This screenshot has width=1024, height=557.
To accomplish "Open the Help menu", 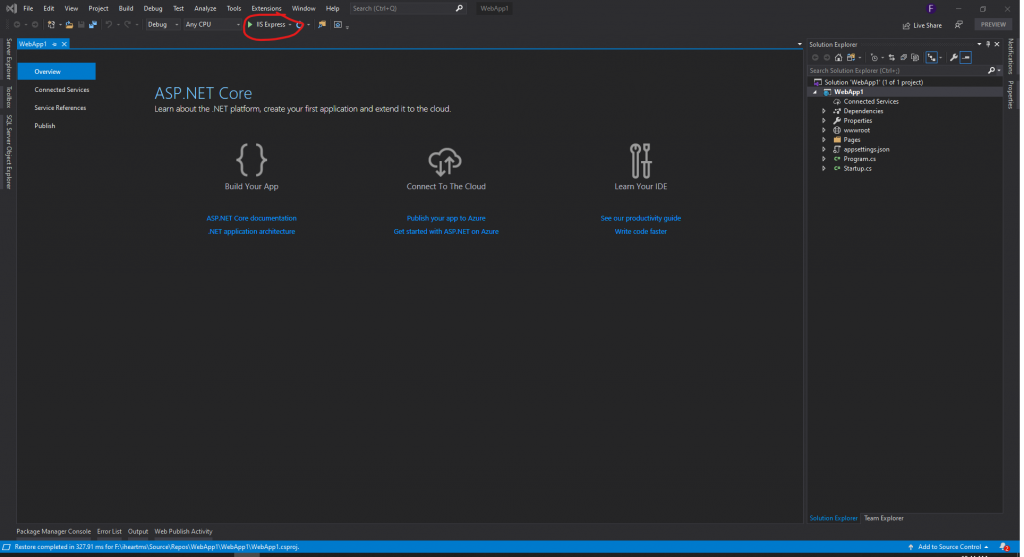I will click(x=332, y=8).
